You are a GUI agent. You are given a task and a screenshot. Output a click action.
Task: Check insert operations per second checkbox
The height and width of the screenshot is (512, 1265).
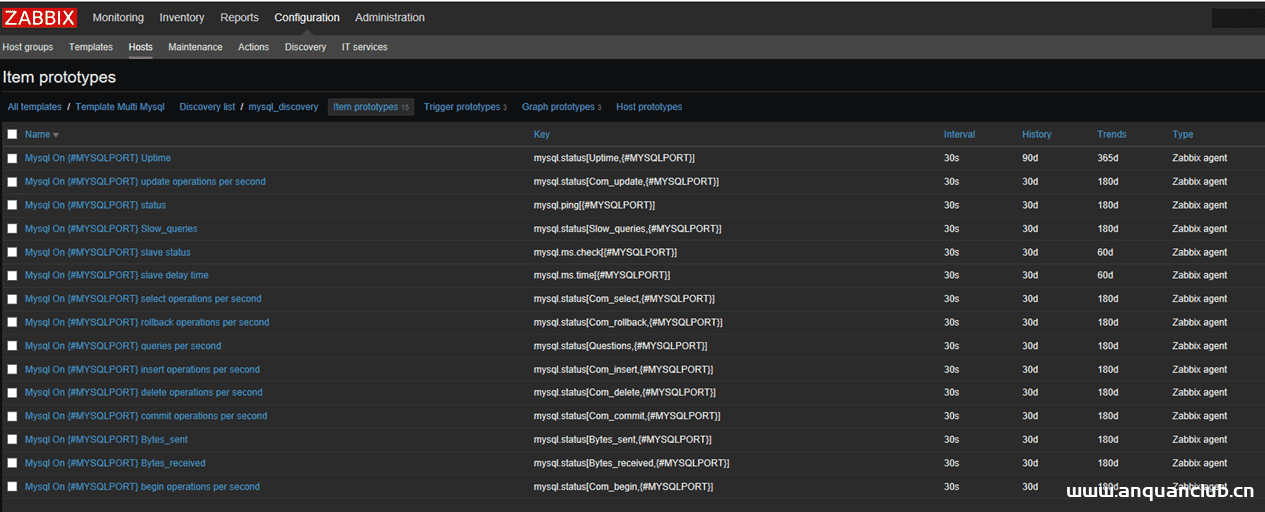(12, 369)
